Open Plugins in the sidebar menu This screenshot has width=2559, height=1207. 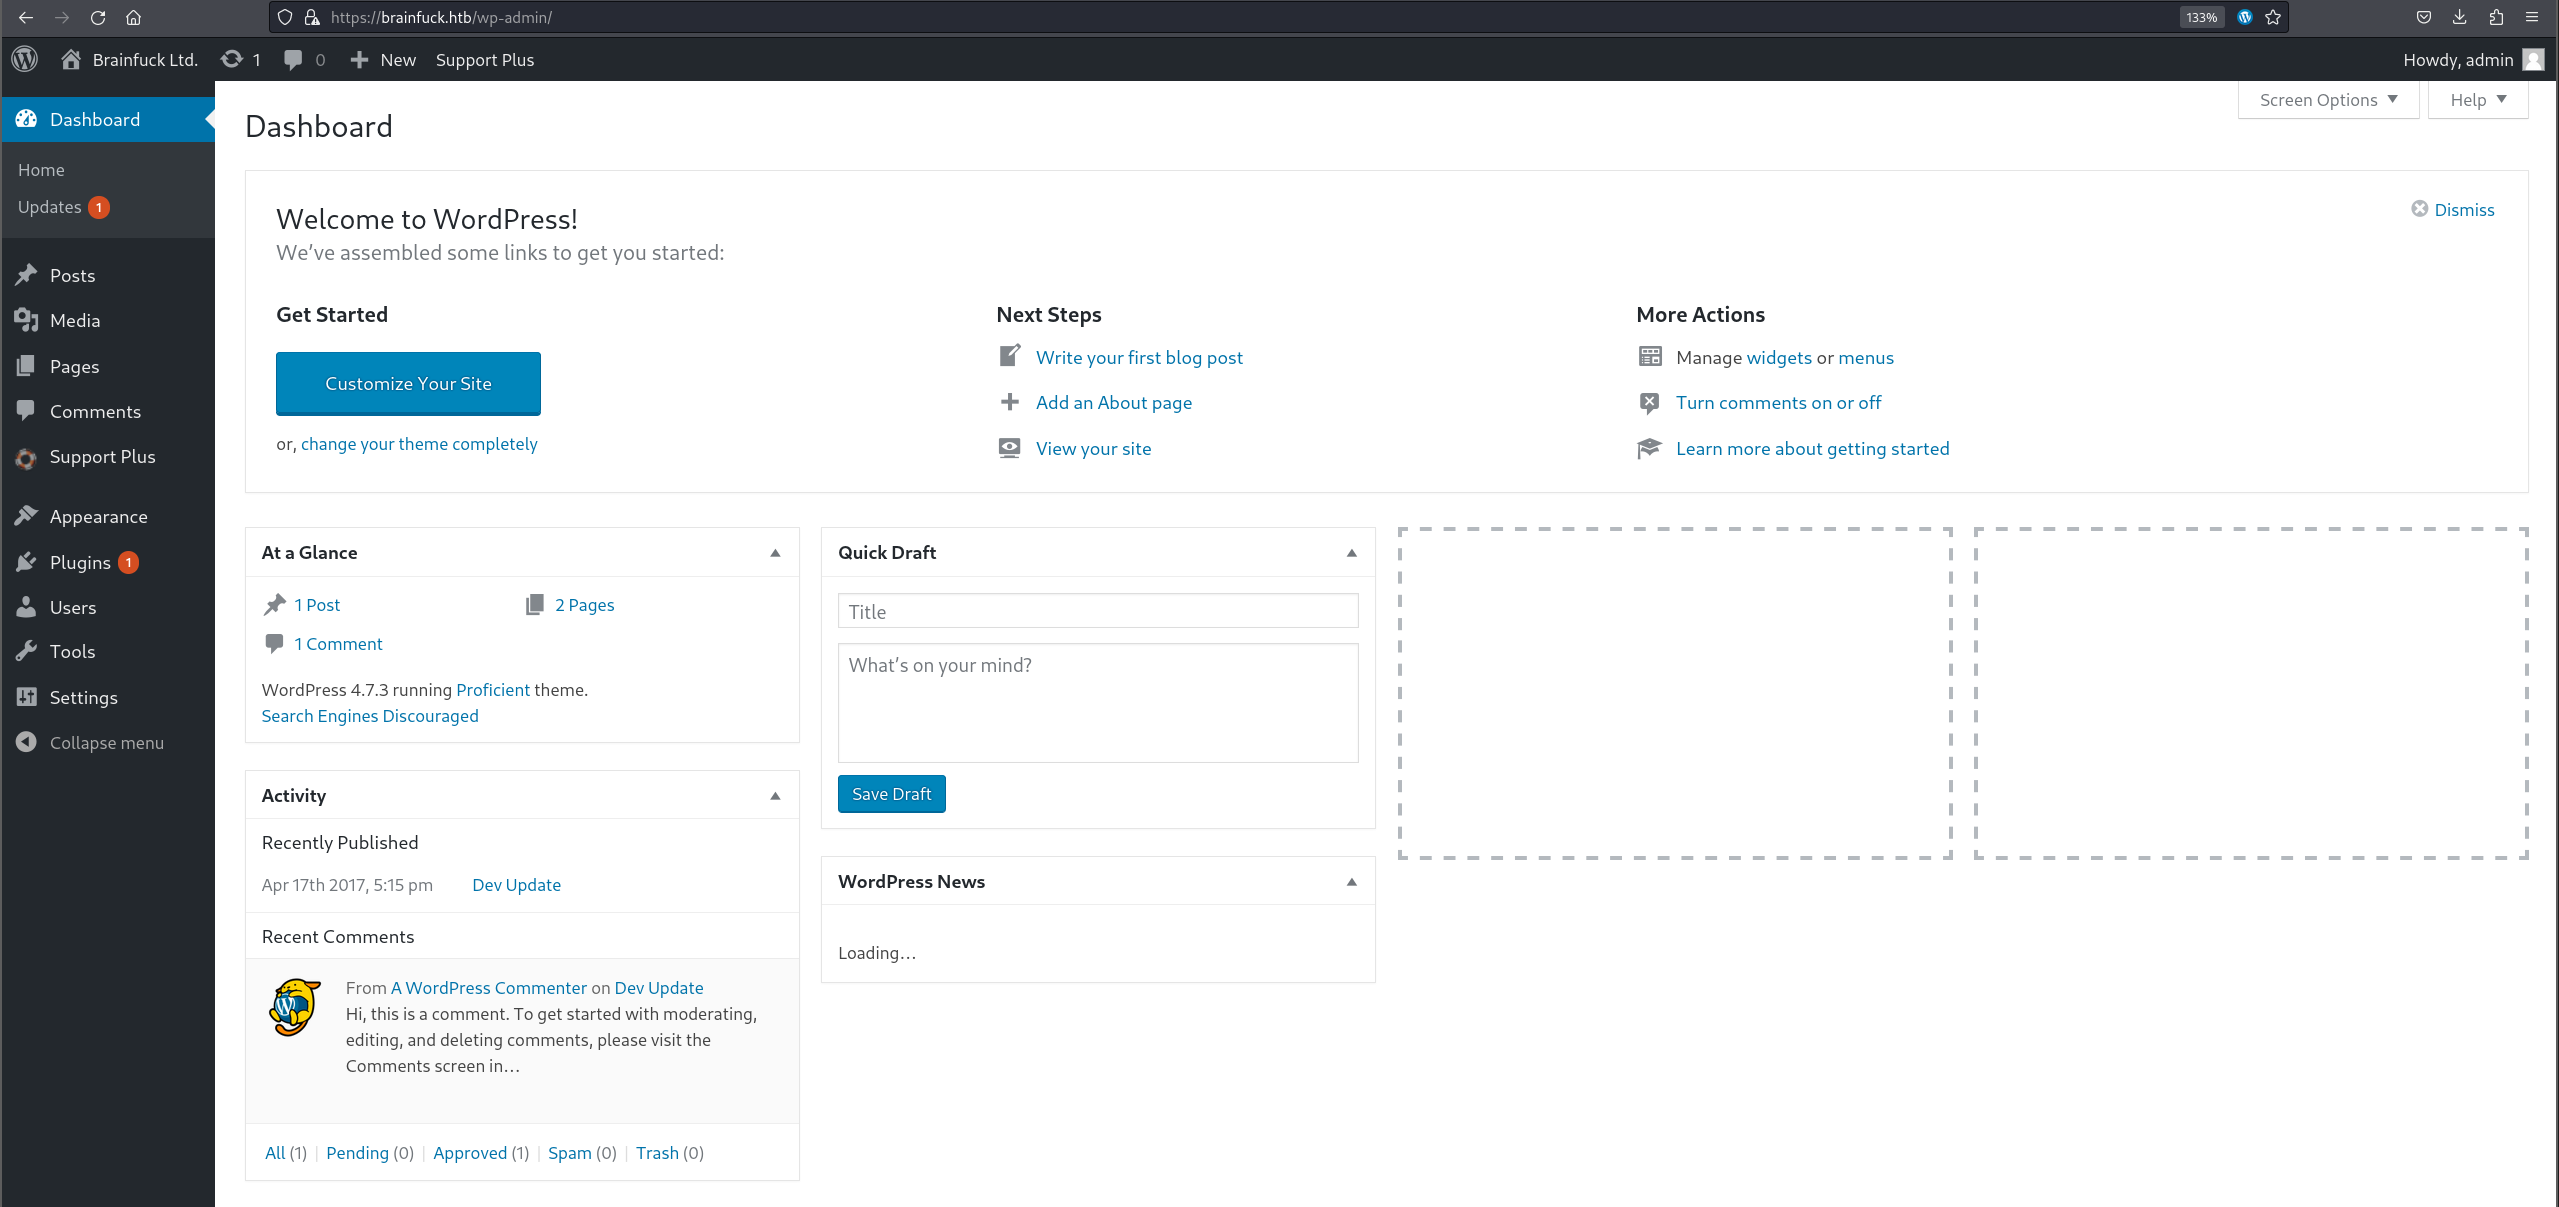(x=80, y=562)
